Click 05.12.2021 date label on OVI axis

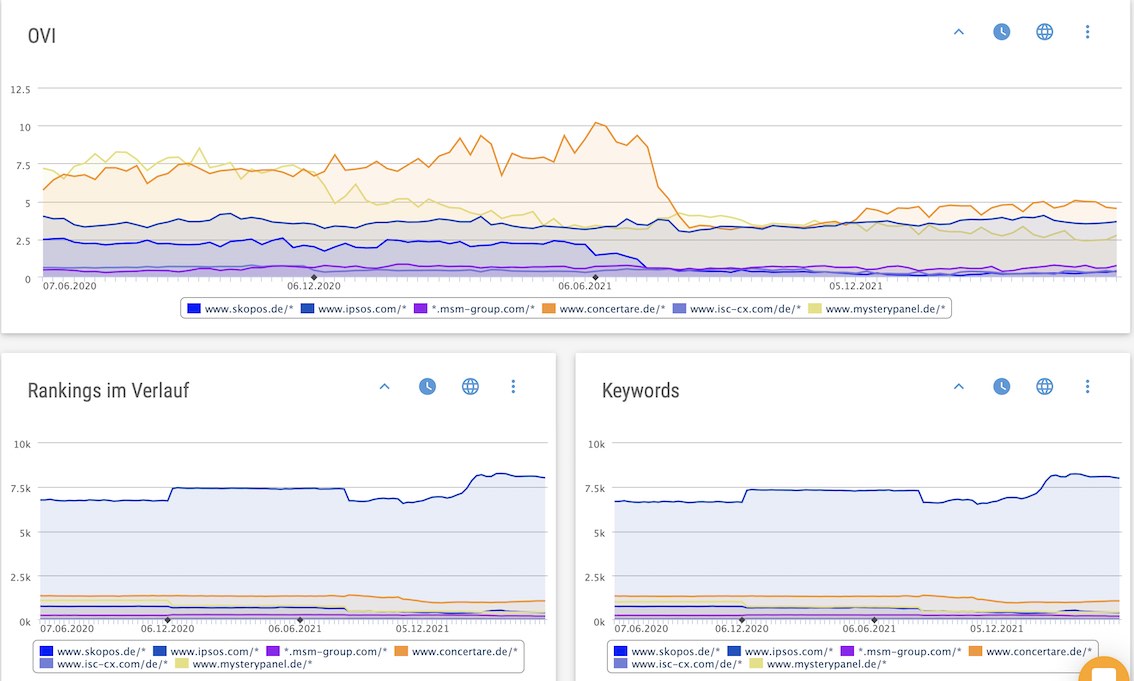point(856,286)
